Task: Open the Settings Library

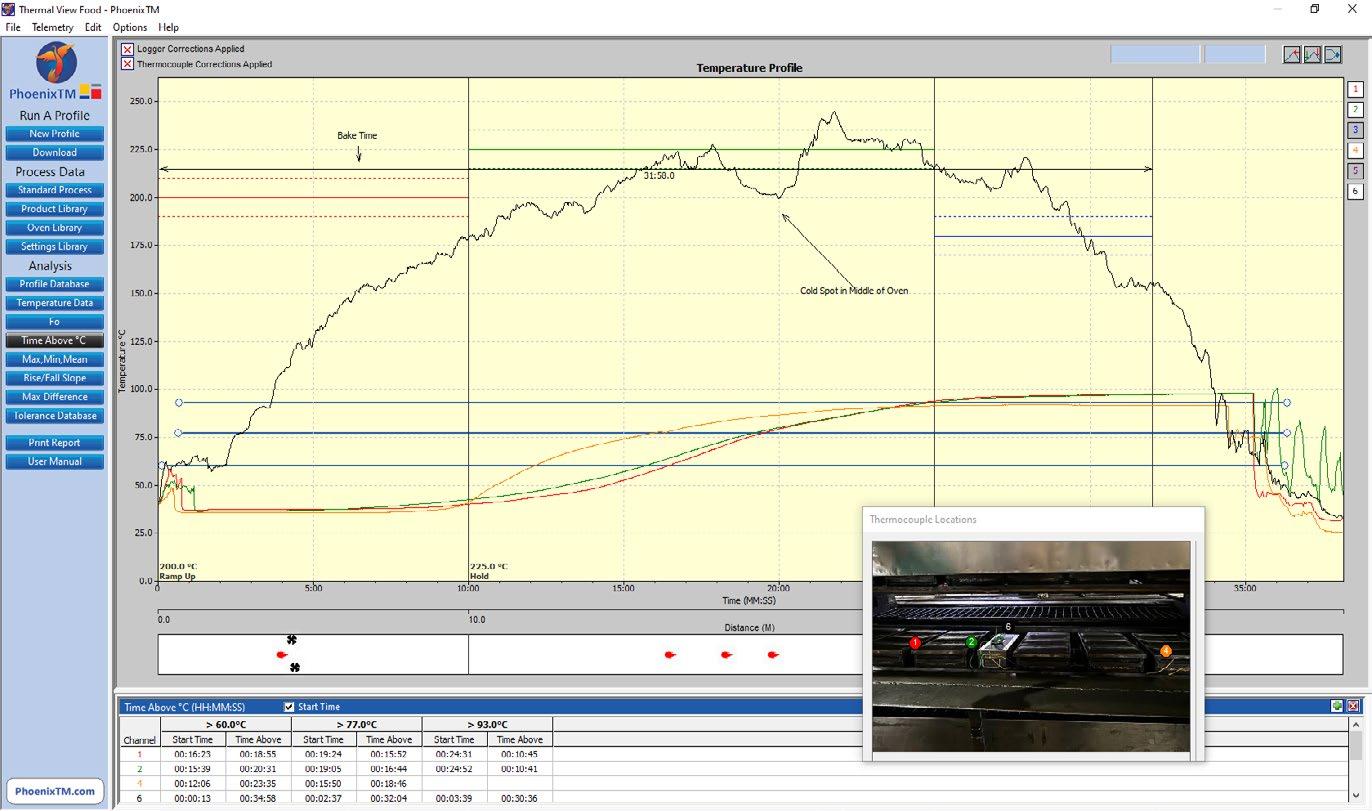Action: 54,247
